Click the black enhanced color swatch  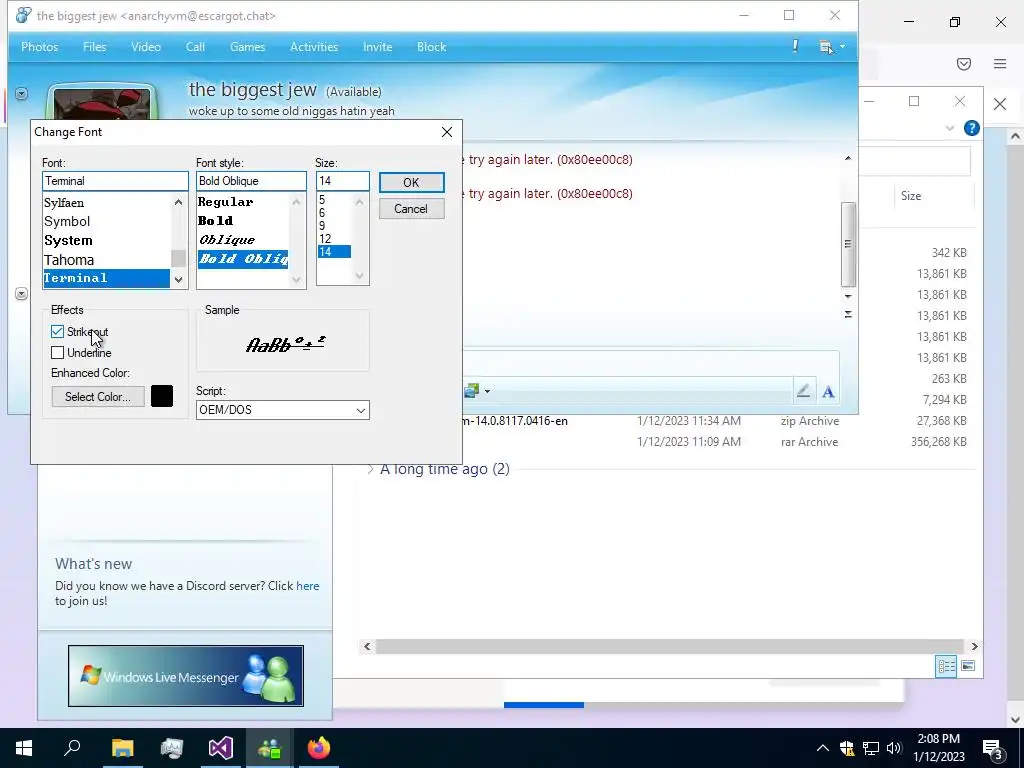(162, 396)
